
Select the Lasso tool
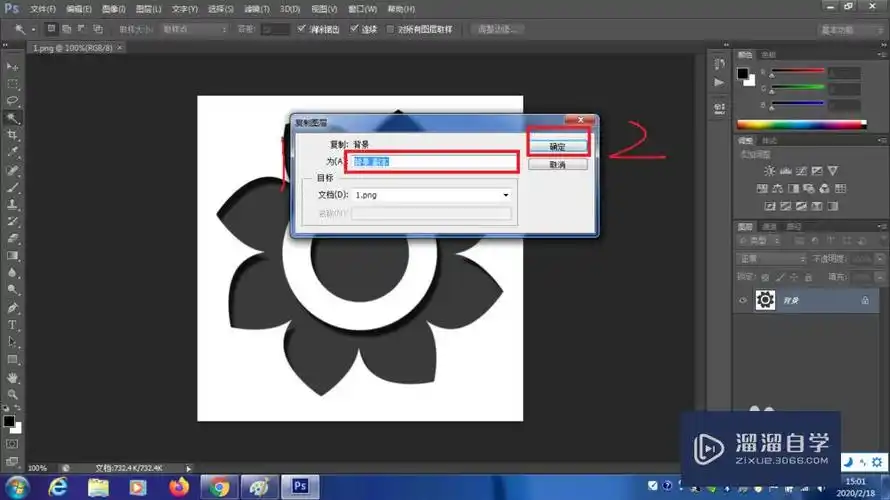pyautogui.click(x=13, y=101)
